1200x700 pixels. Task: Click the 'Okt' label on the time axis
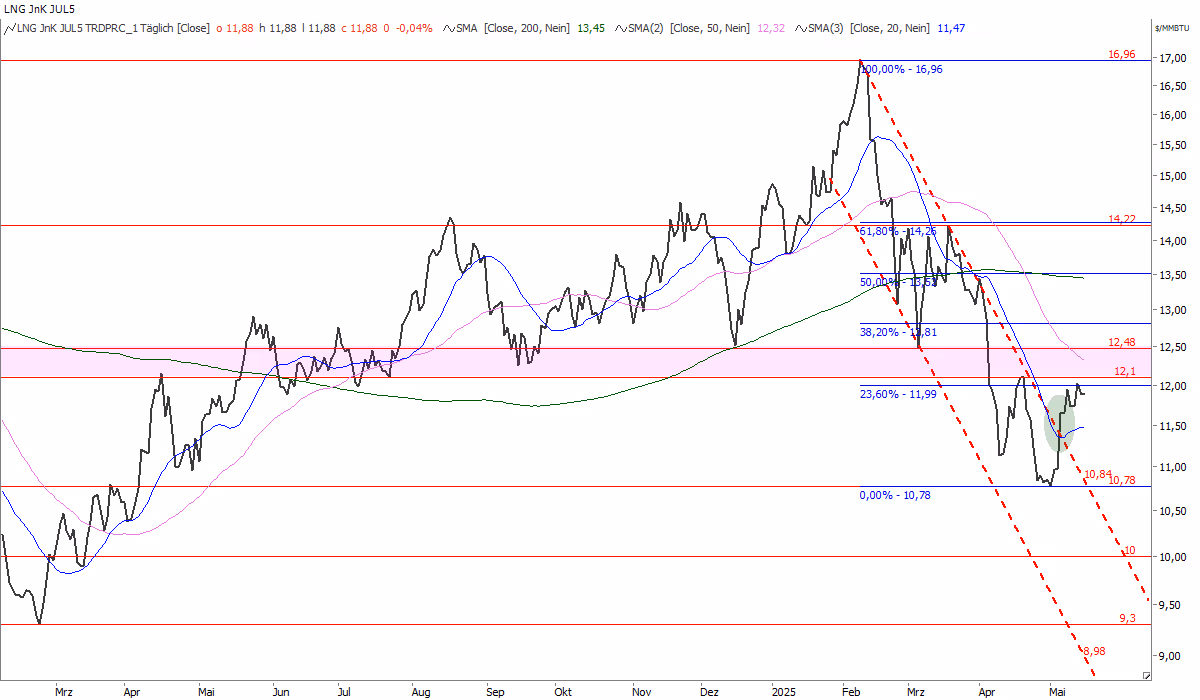tap(563, 691)
